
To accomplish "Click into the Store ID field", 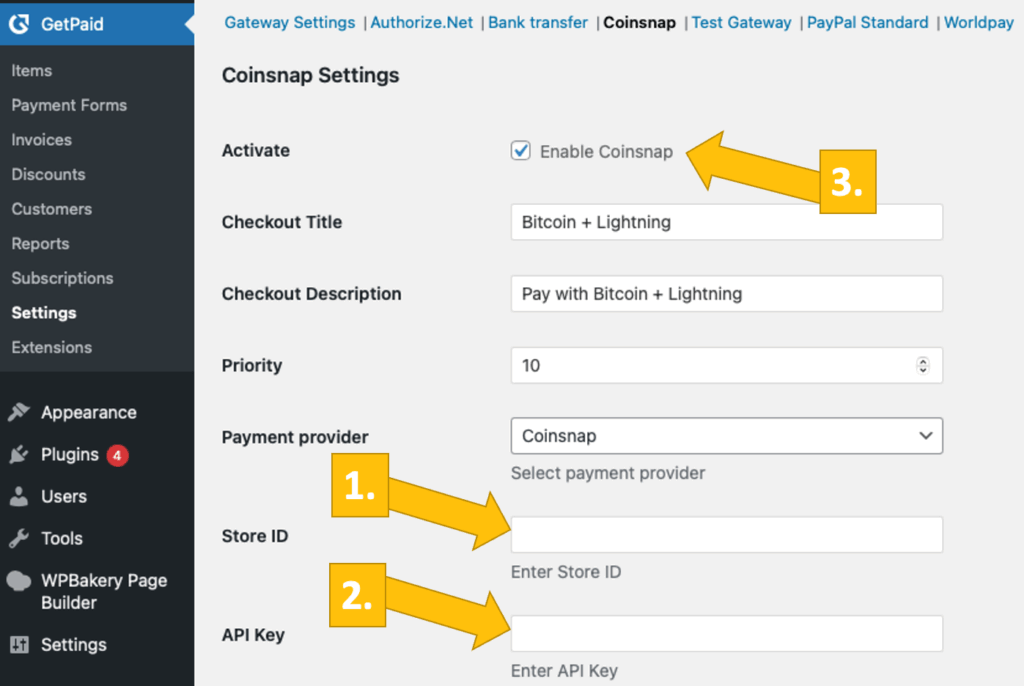I will click(x=726, y=535).
